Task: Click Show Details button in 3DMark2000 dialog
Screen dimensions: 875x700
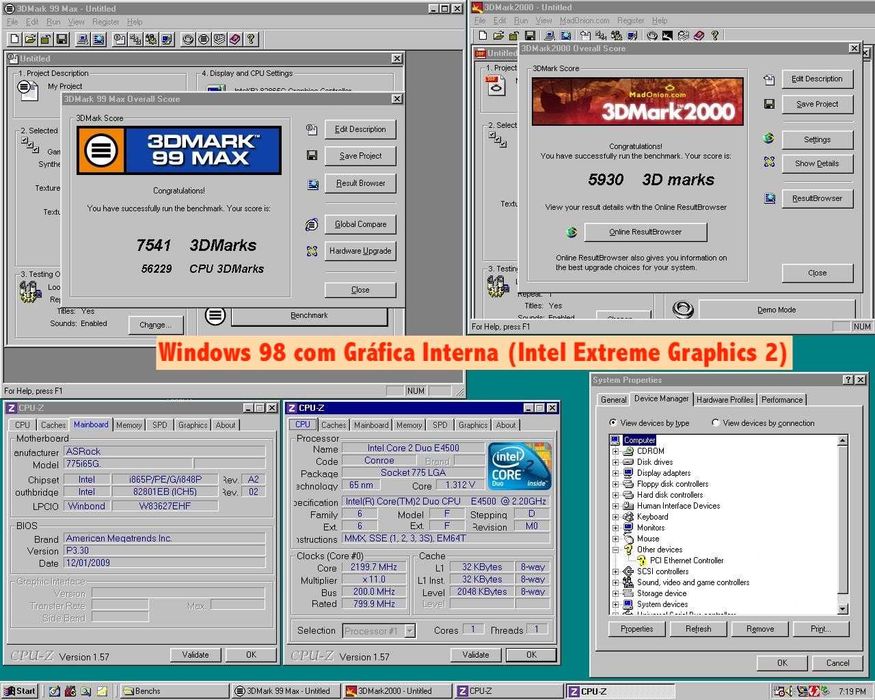Action: [x=817, y=164]
